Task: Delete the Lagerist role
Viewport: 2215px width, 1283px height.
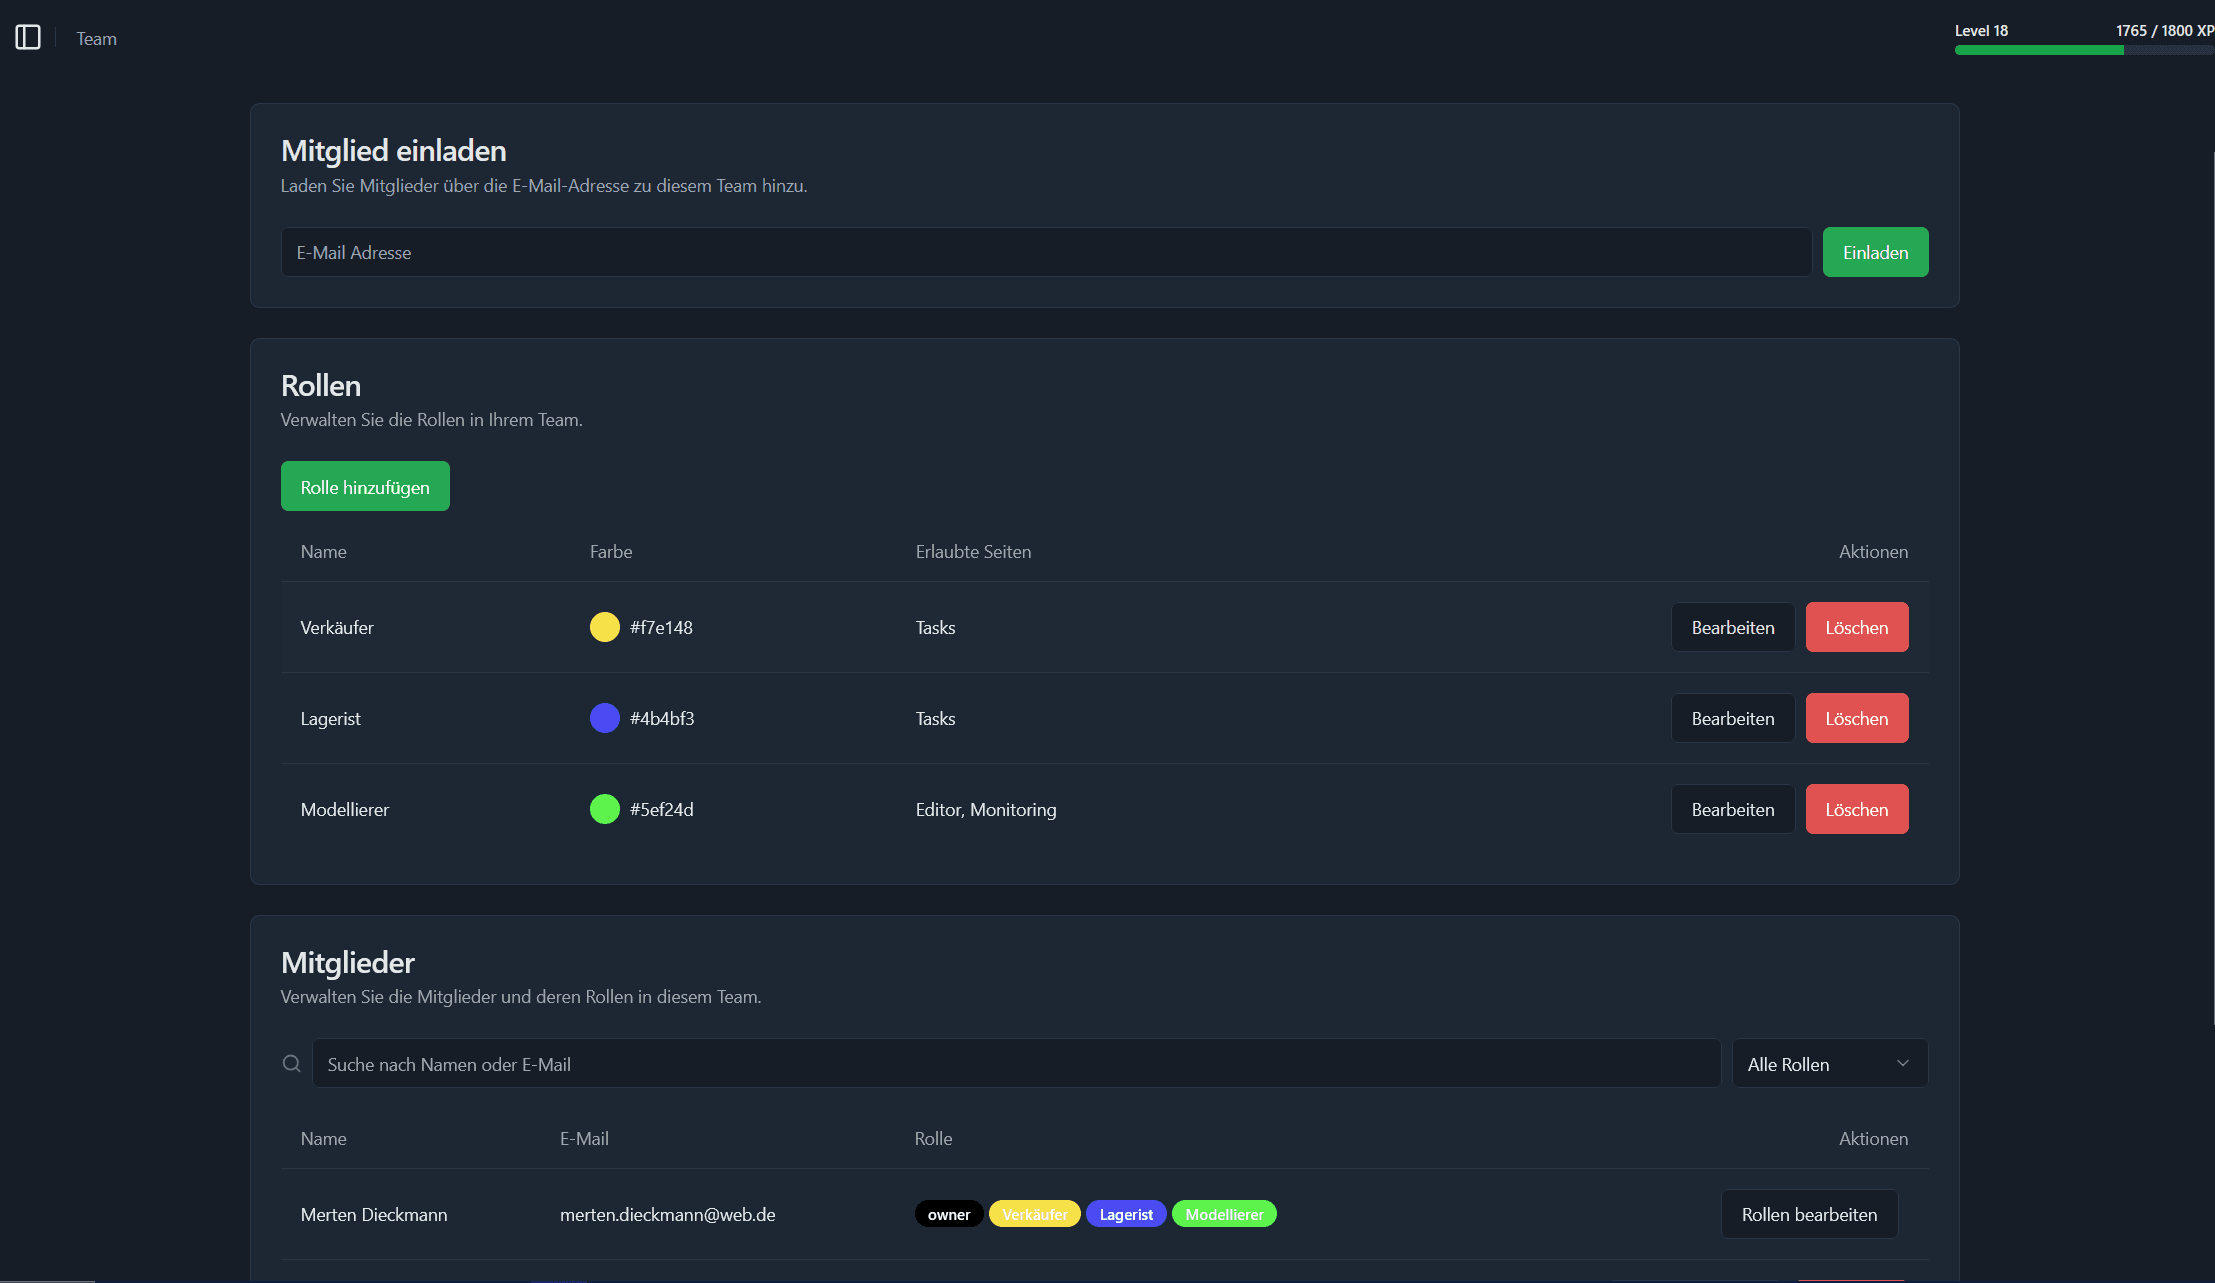Action: 1857,718
